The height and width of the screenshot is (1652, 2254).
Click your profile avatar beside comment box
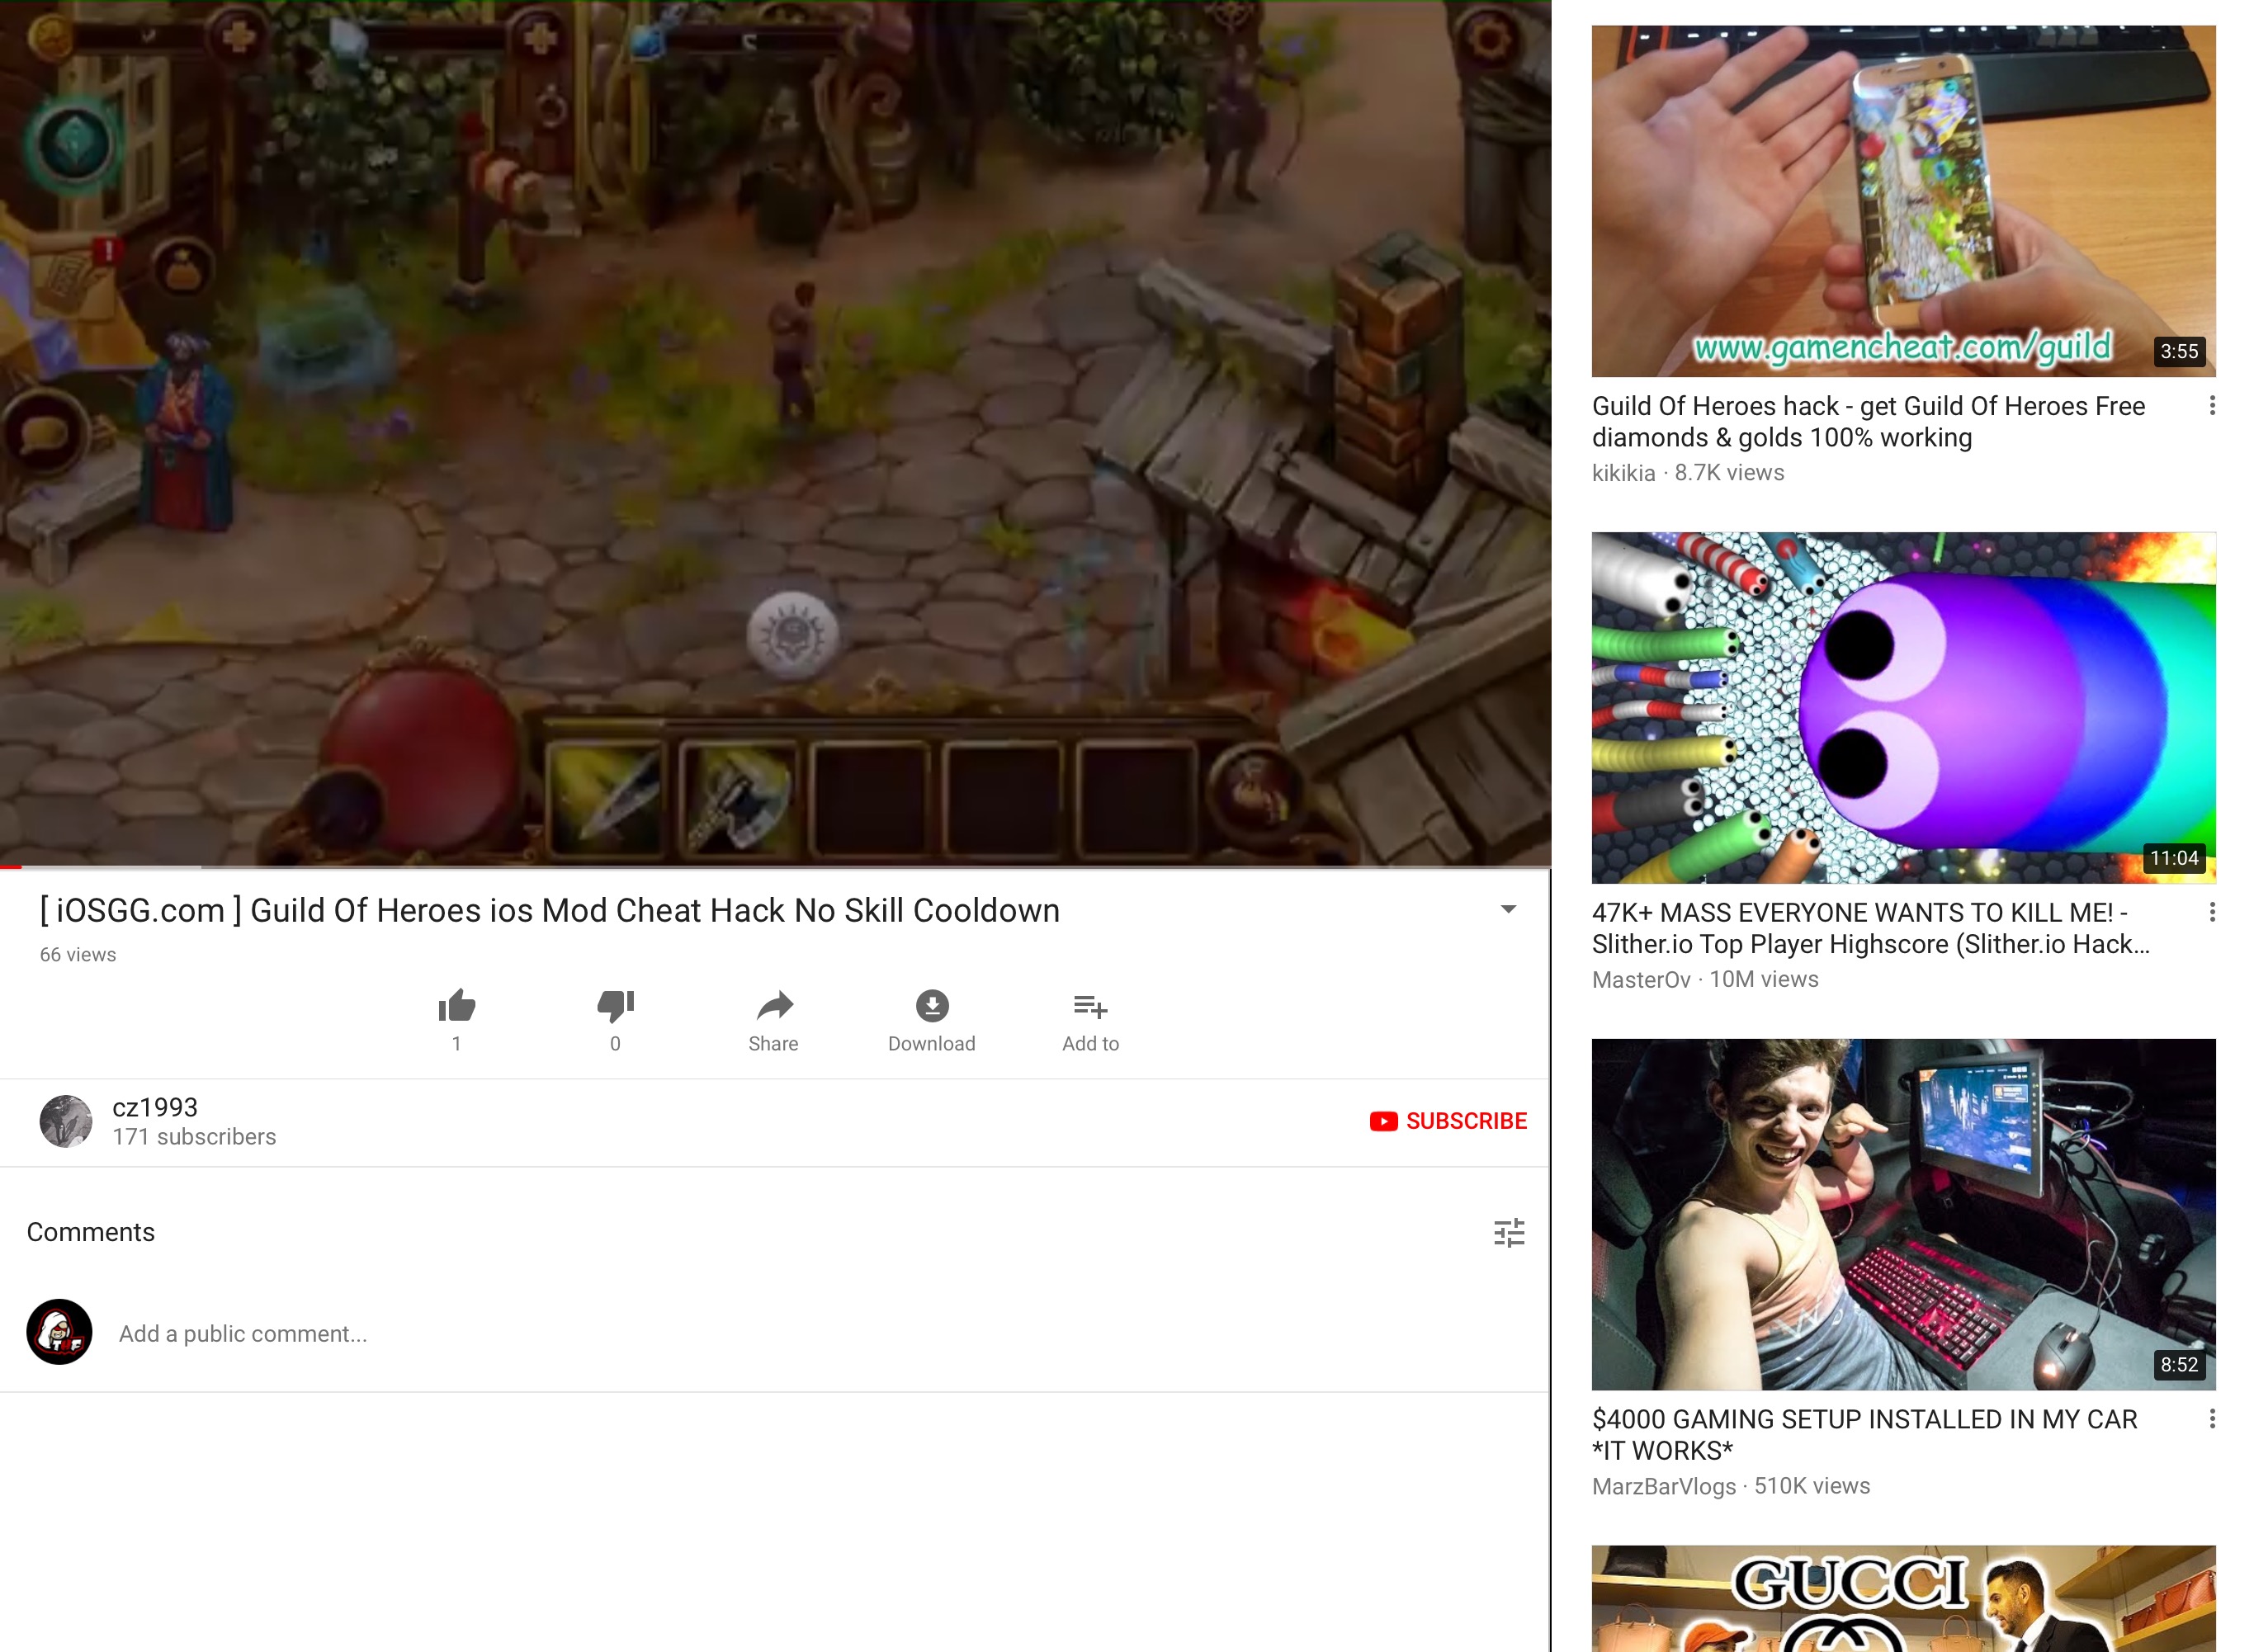pos(59,1332)
